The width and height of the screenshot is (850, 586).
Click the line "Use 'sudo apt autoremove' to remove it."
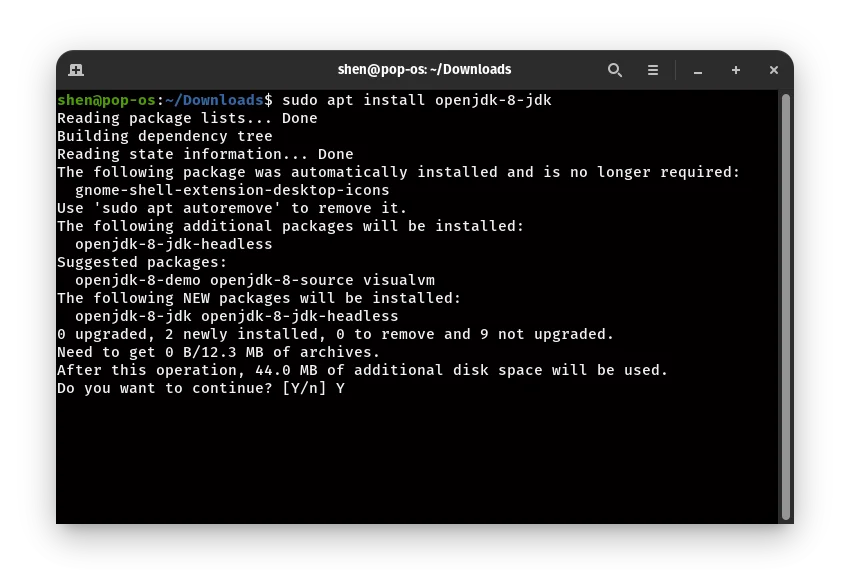click(232, 208)
